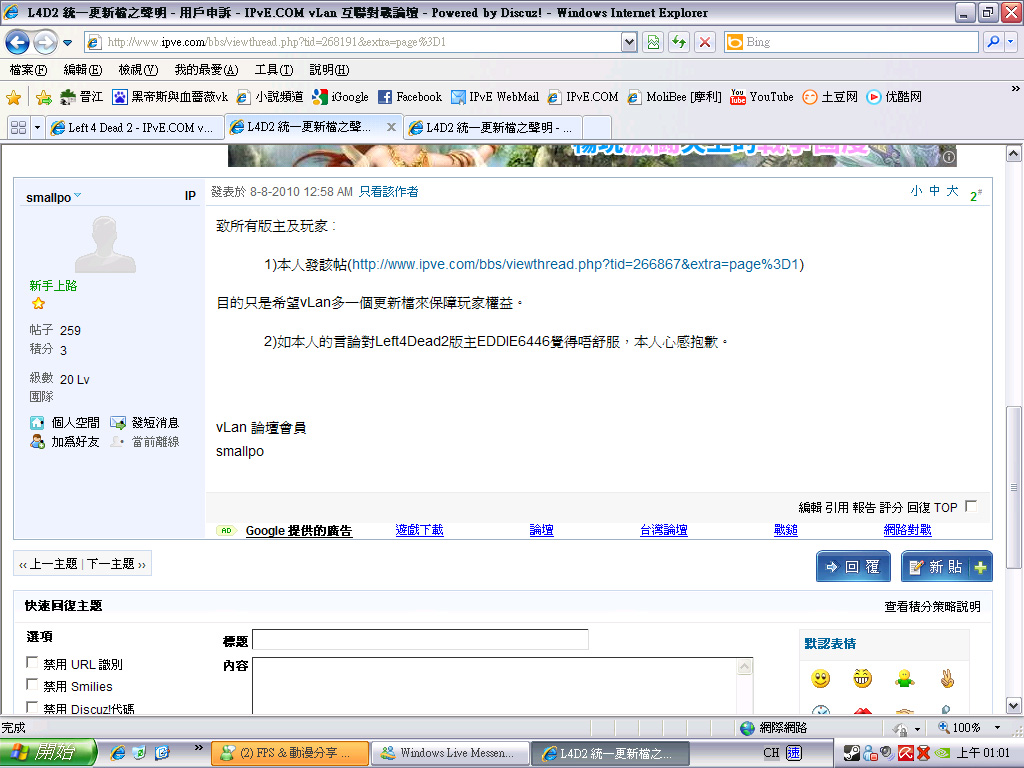Click the grinning smiley emoticon
1024x768 pixels.
[x=862, y=679]
